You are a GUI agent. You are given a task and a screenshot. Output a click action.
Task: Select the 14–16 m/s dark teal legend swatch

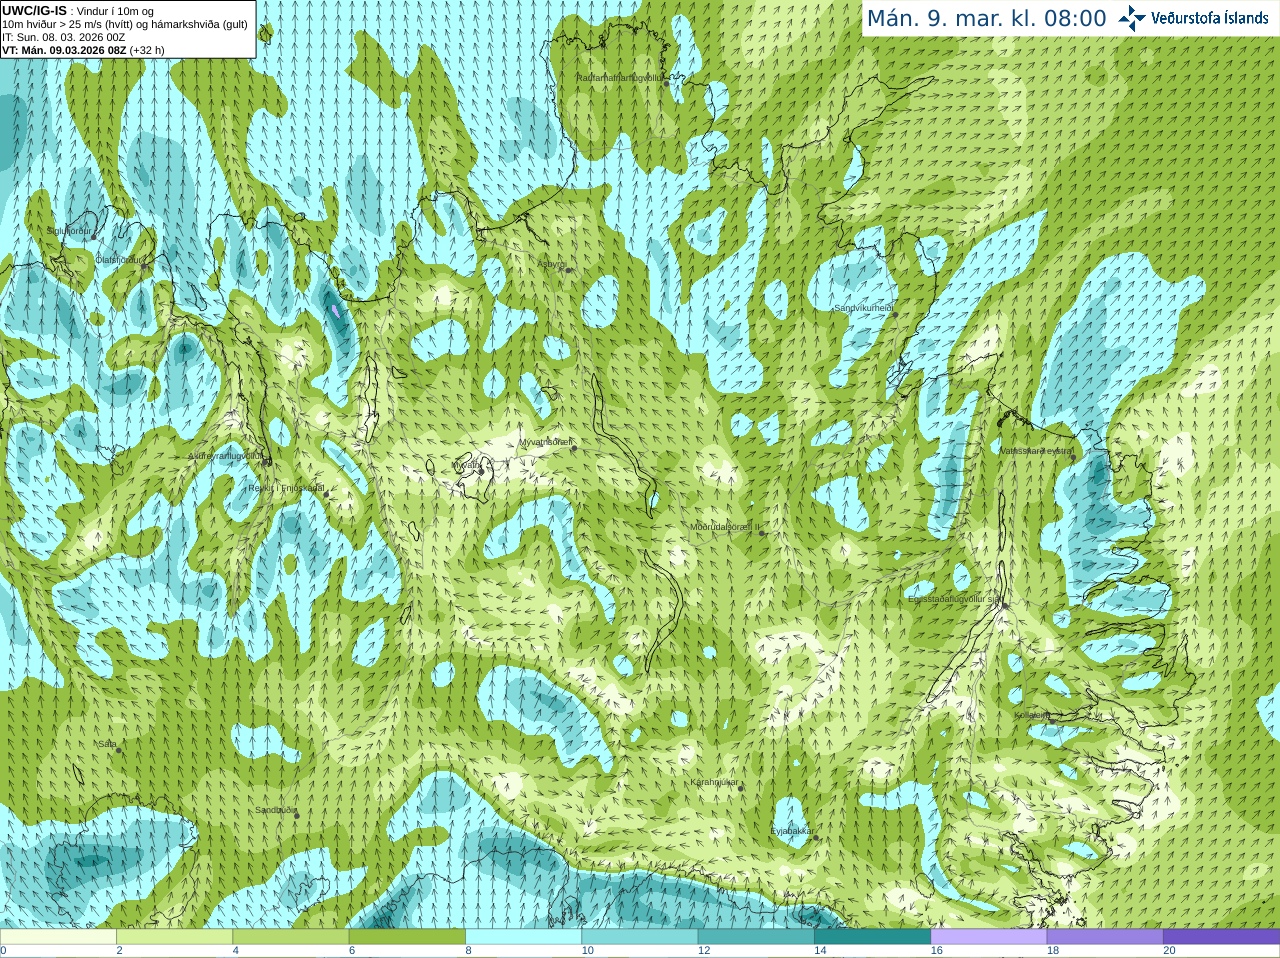pyautogui.click(x=873, y=937)
